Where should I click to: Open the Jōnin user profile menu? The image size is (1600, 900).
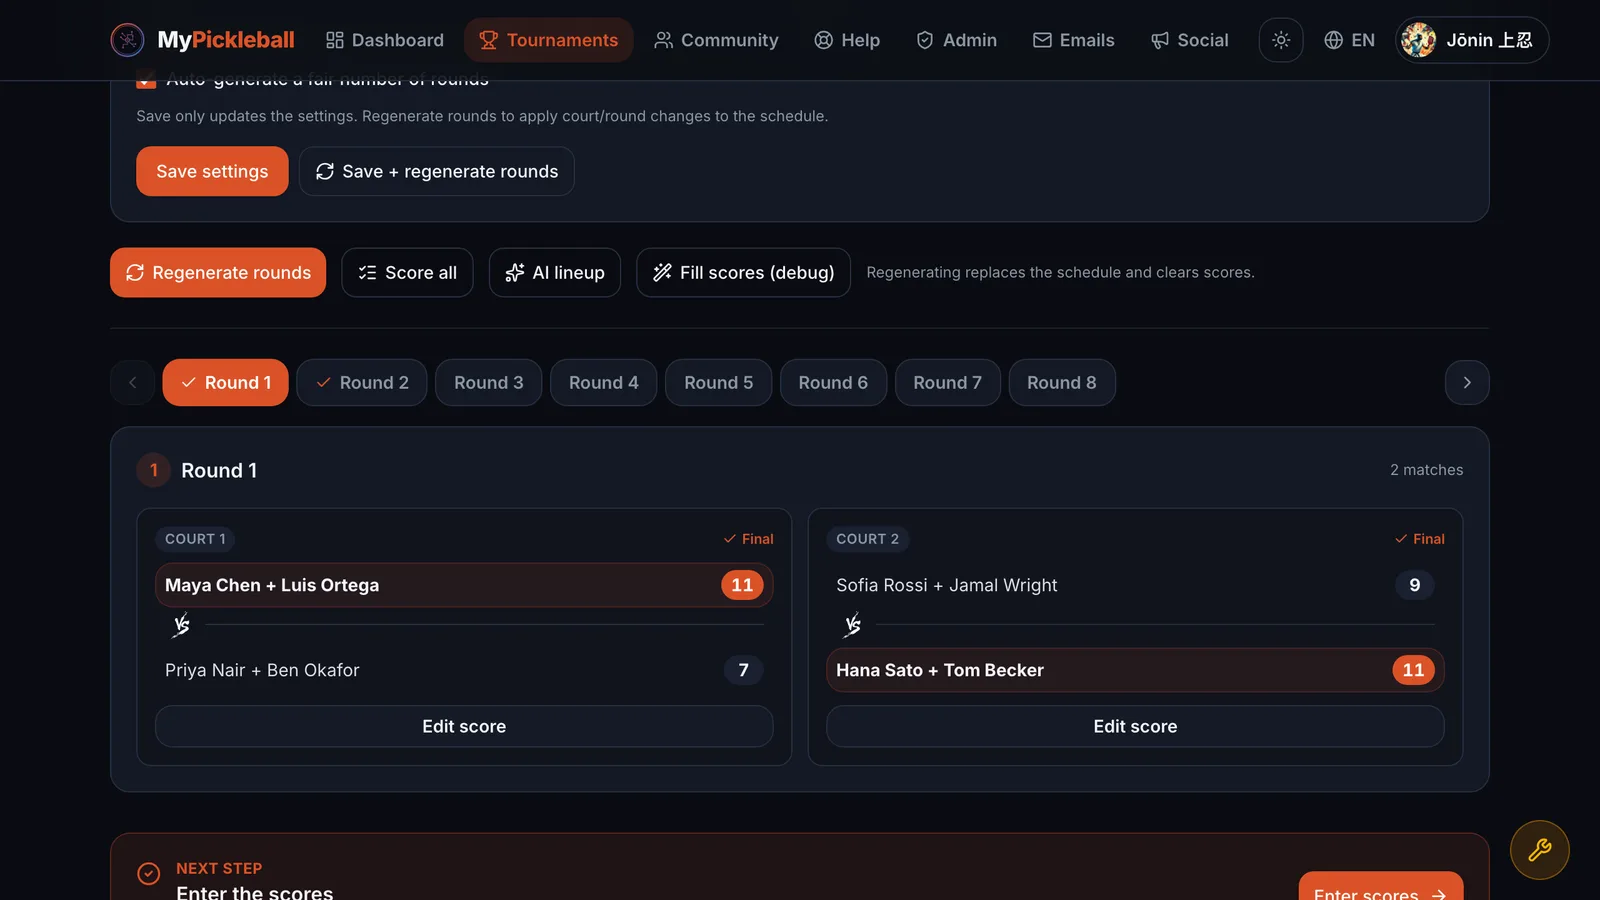(1472, 40)
